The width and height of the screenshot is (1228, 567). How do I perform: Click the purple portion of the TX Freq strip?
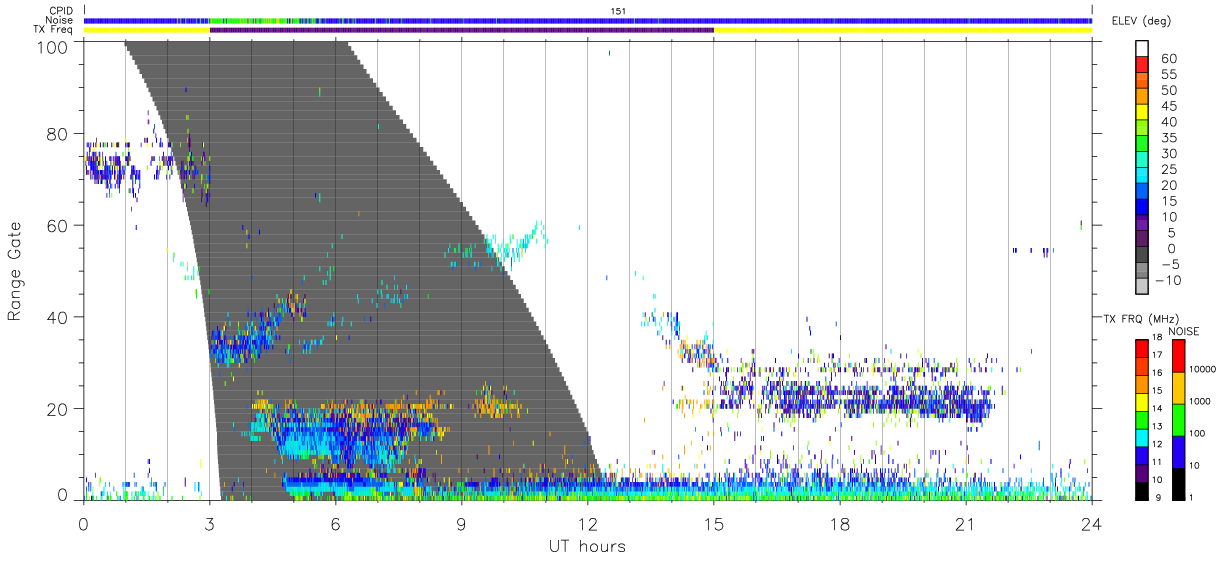point(462,30)
